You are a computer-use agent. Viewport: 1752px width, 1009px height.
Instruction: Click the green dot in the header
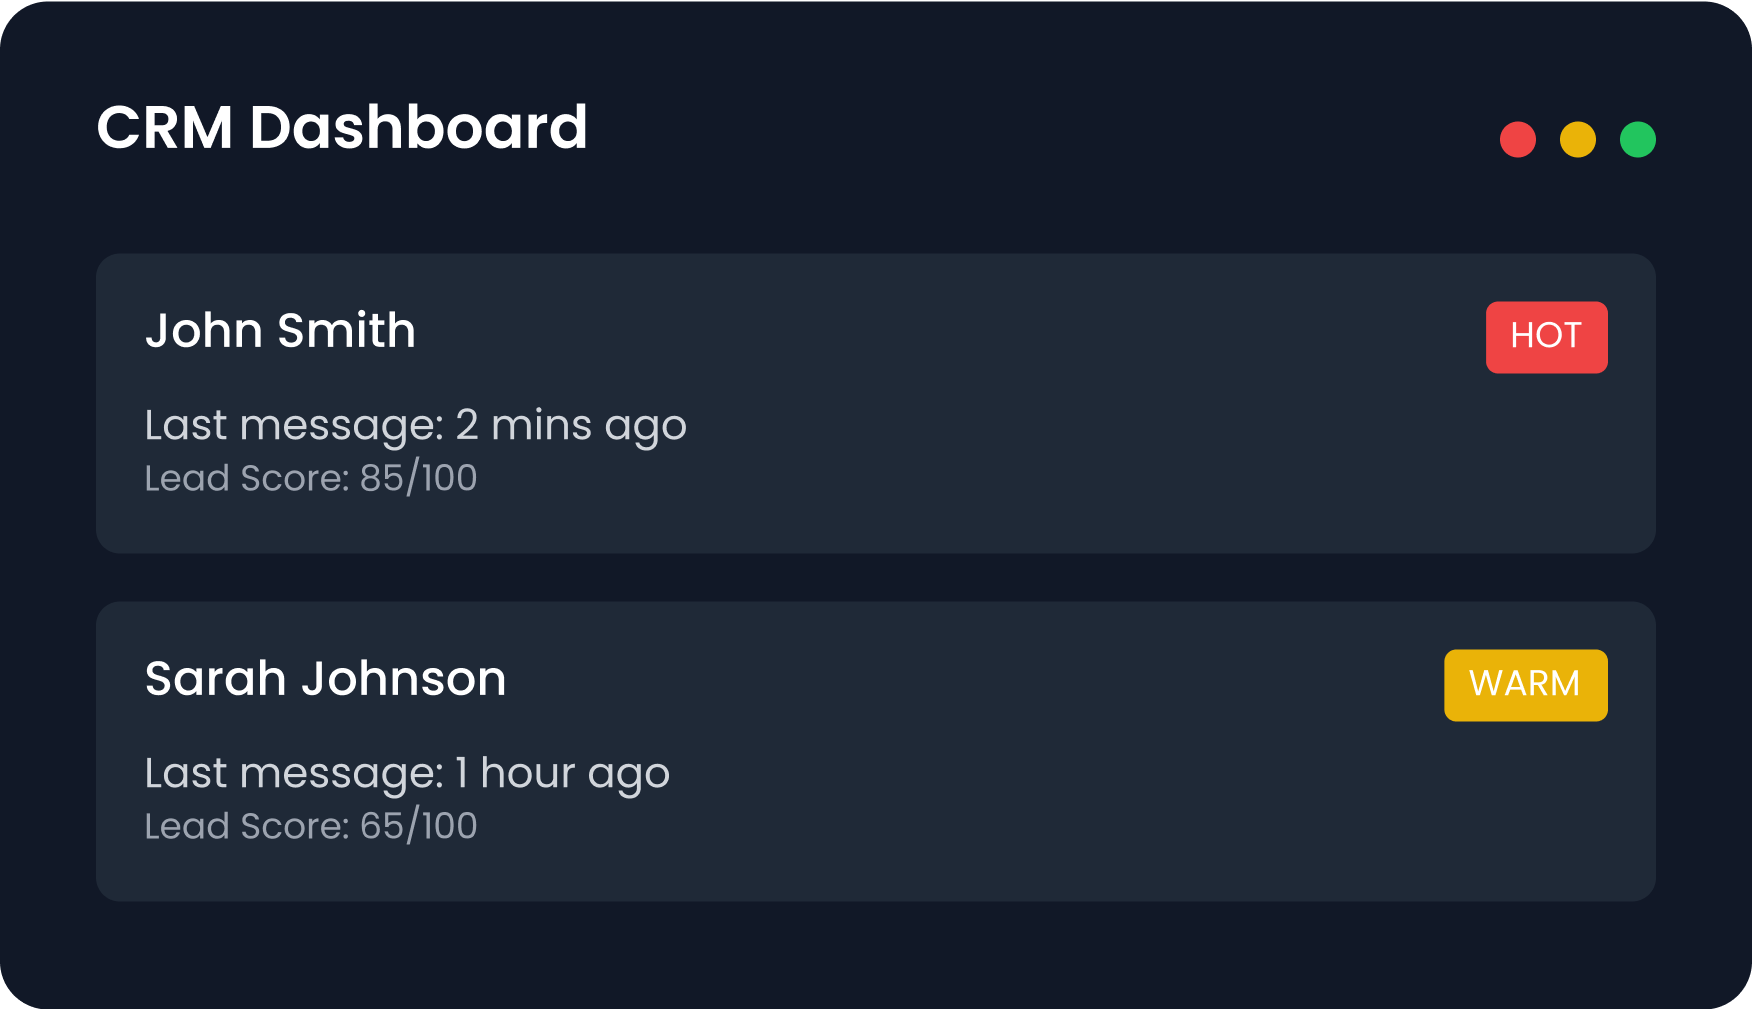pos(1637,140)
